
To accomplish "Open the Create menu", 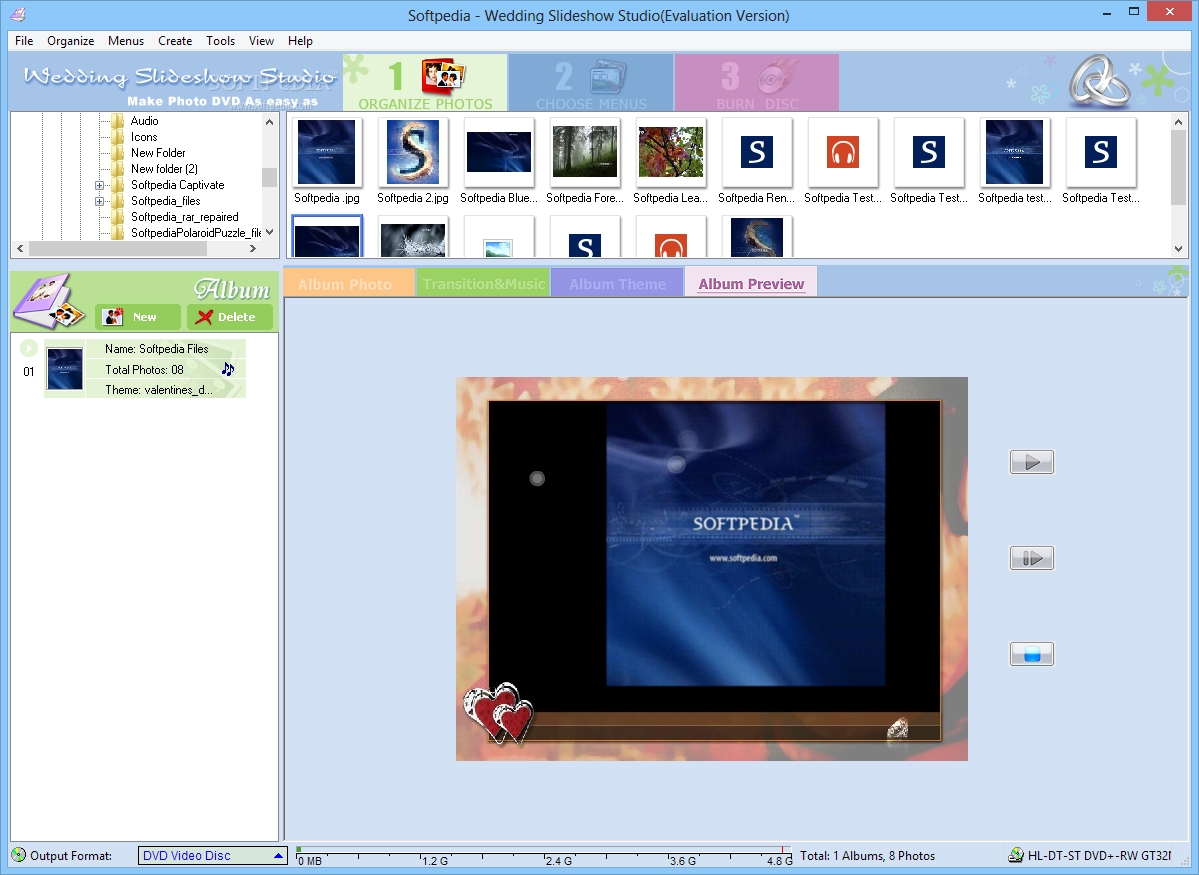I will [x=175, y=41].
